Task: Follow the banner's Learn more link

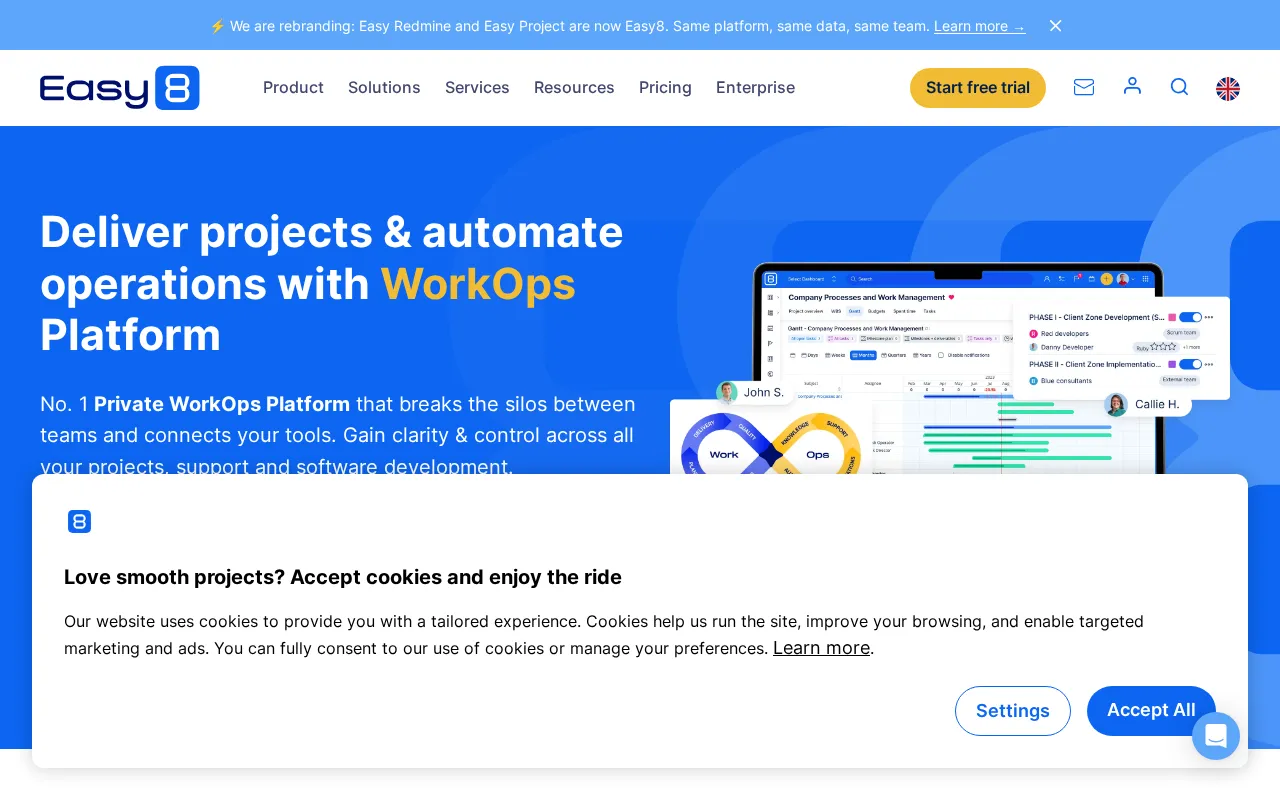Action: tap(979, 26)
